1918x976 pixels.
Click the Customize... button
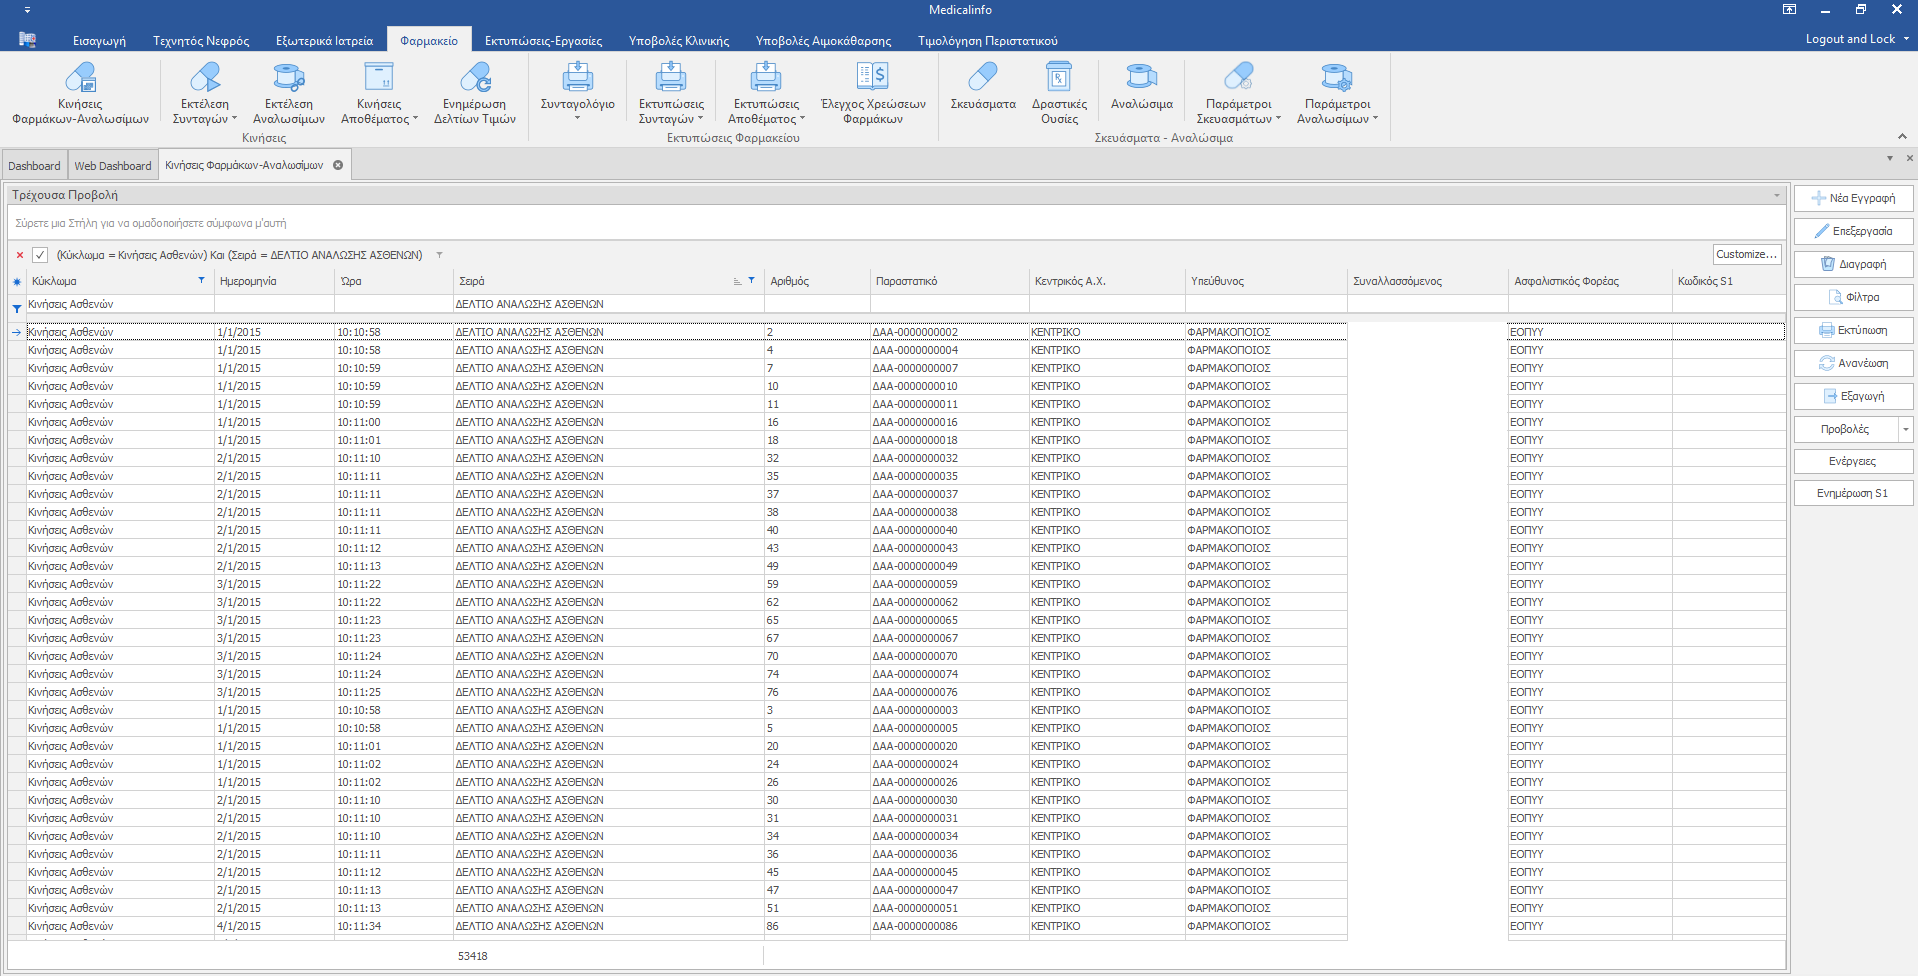coord(1746,254)
